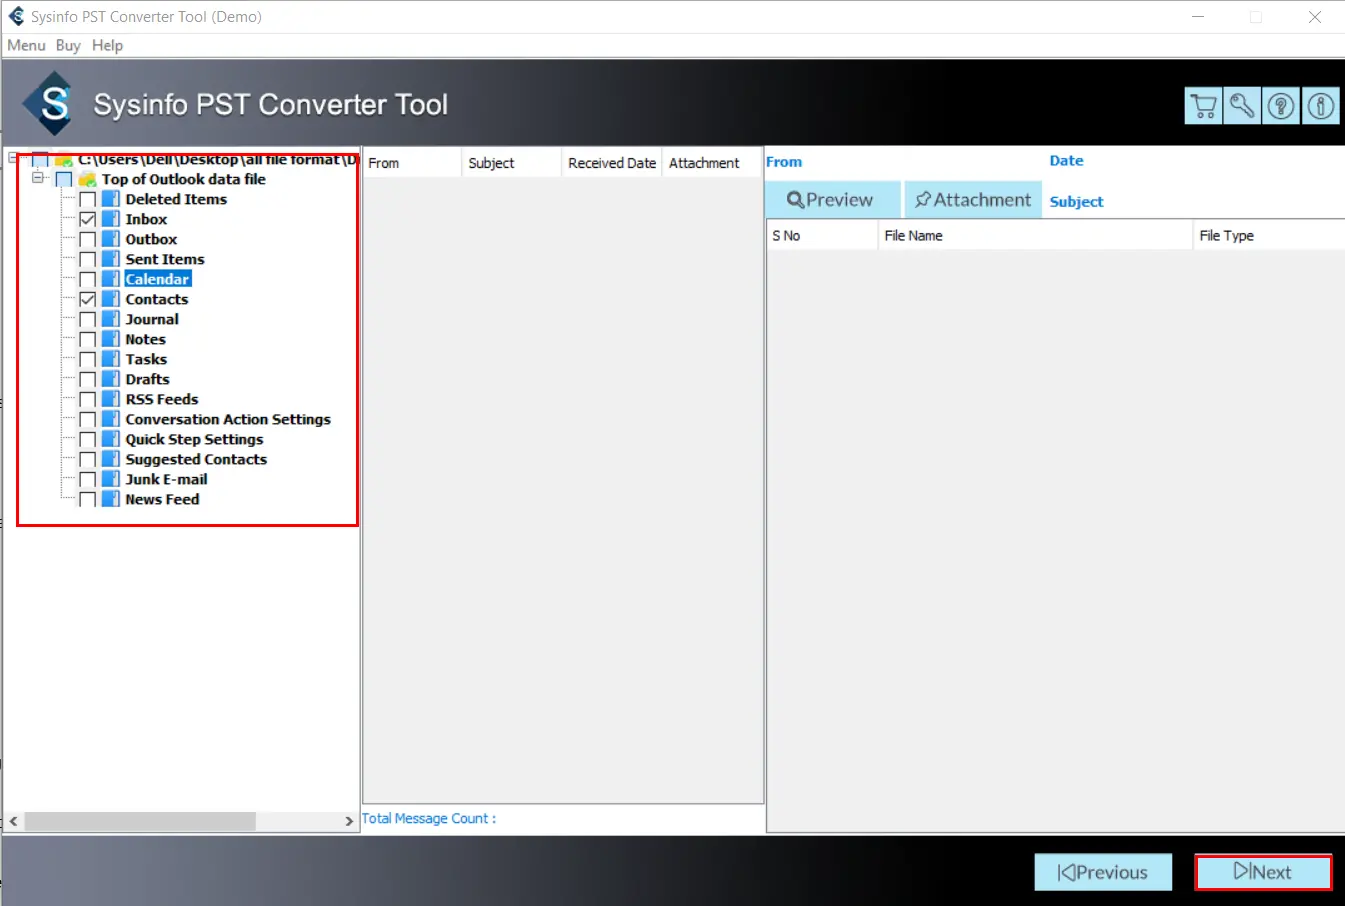Check the Top of Outlook data file checkbox
This screenshot has width=1345, height=906.
(64, 179)
